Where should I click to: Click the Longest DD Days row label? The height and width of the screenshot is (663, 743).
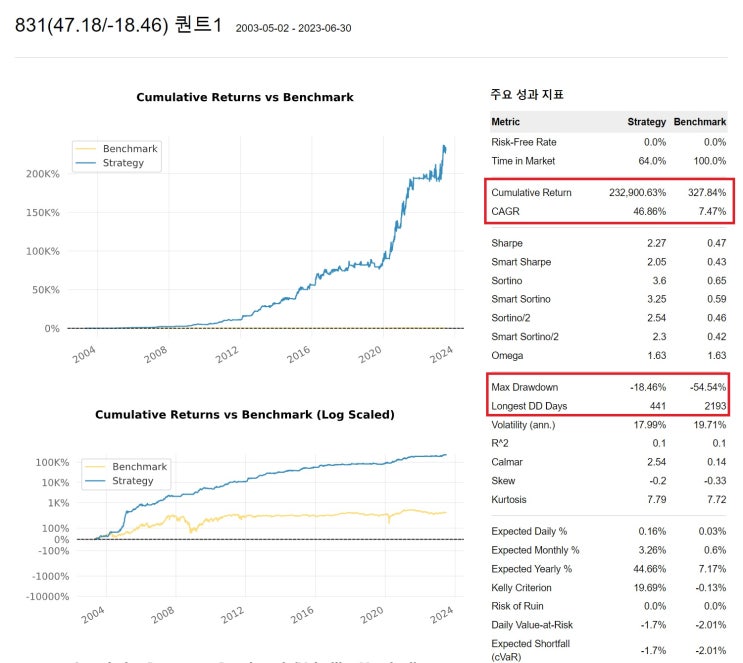point(529,406)
